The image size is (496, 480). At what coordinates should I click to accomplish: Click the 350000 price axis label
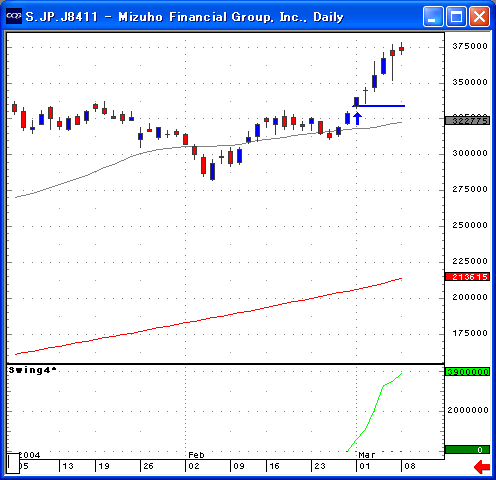470,82
